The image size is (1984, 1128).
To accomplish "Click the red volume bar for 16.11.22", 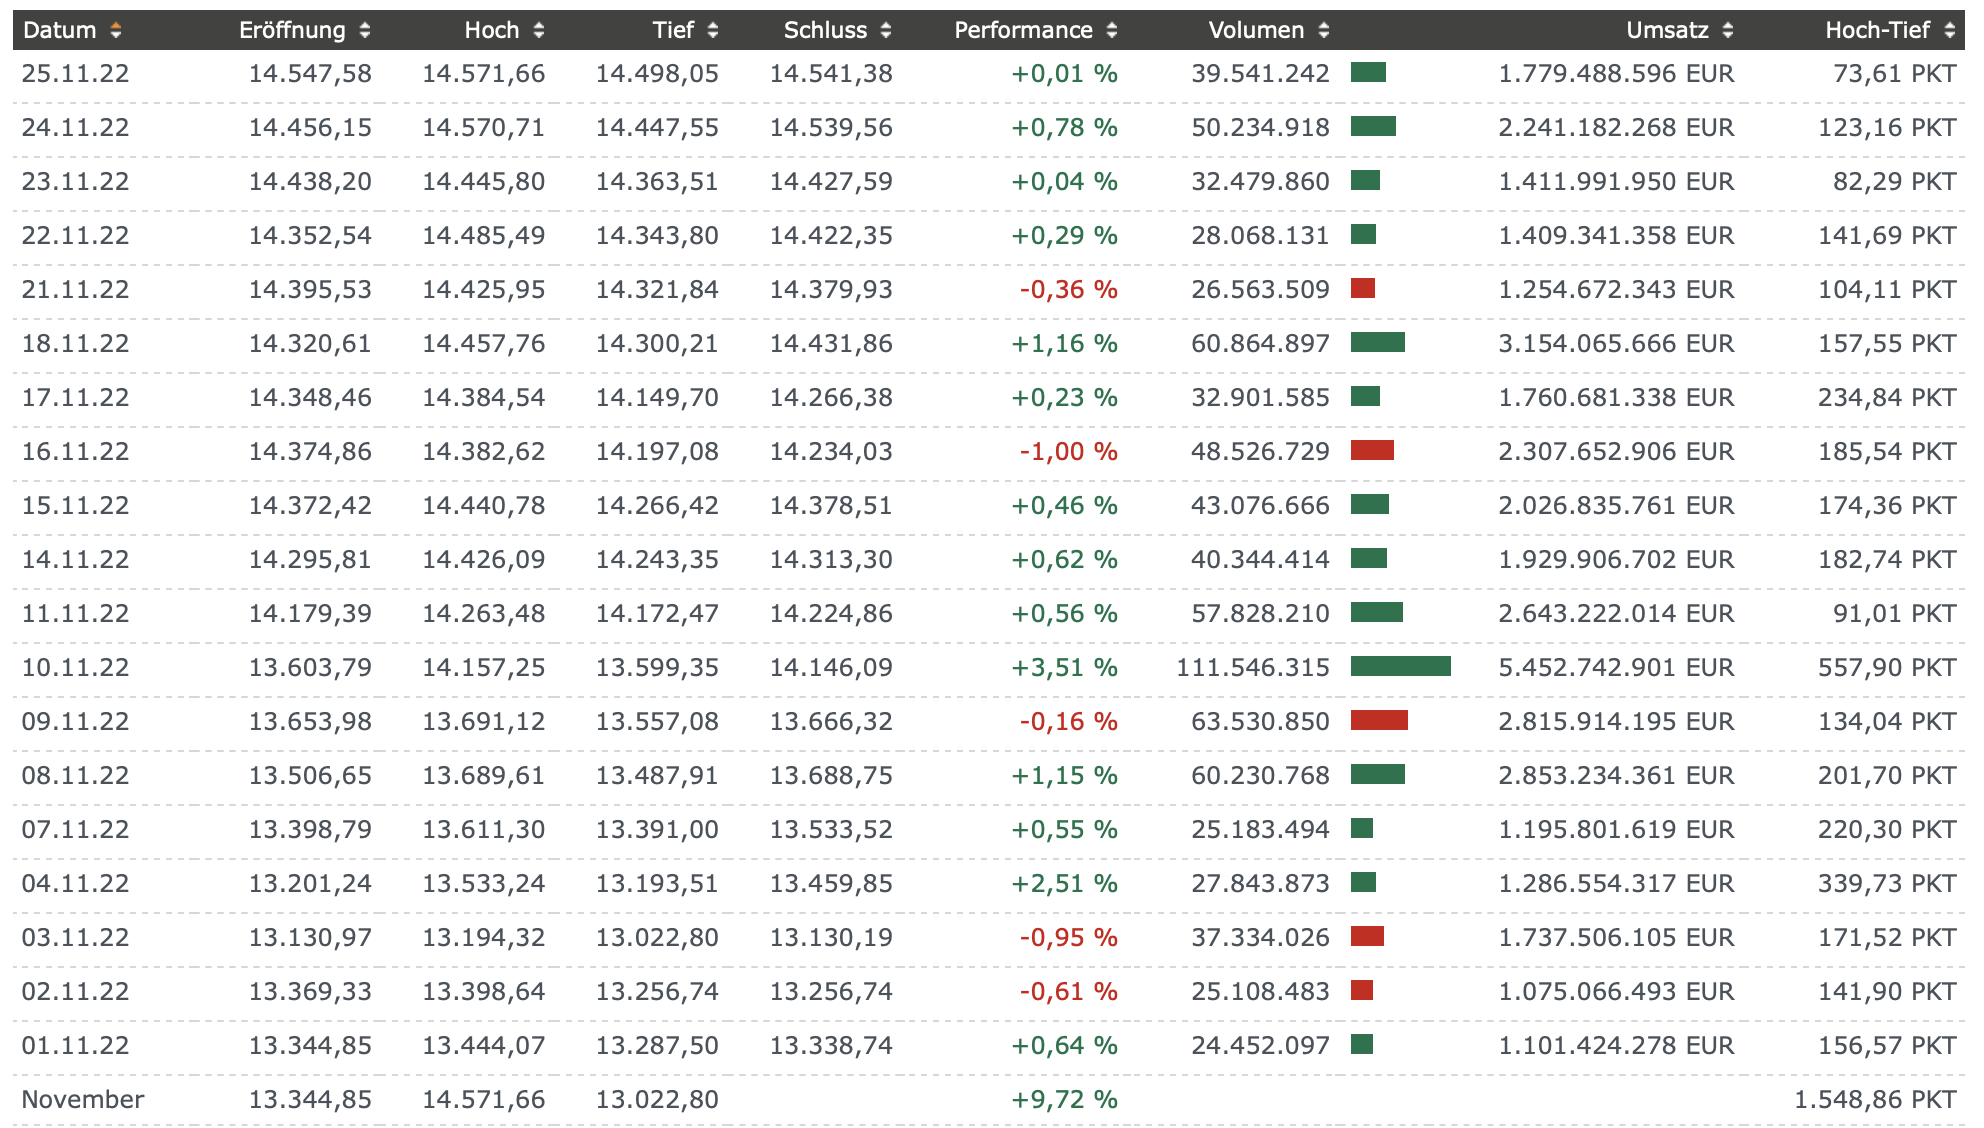I will (x=1372, y=450).
